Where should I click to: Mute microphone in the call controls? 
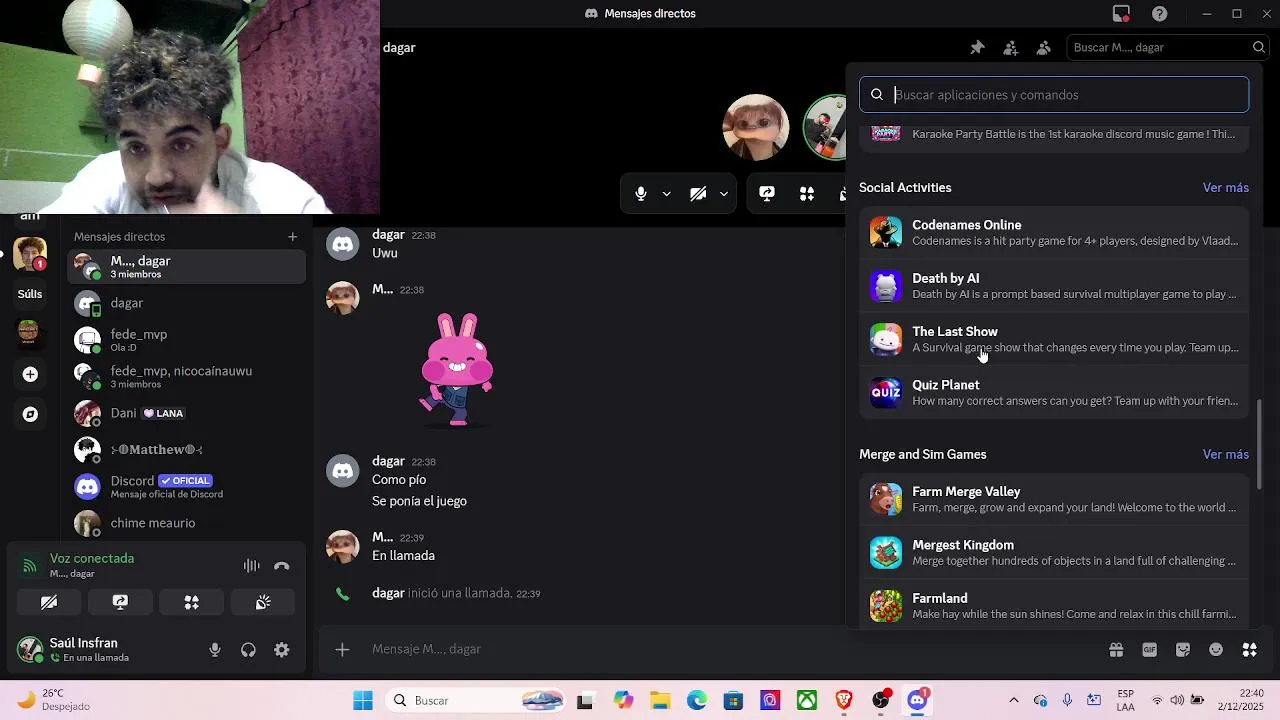(x=641, y=194)
